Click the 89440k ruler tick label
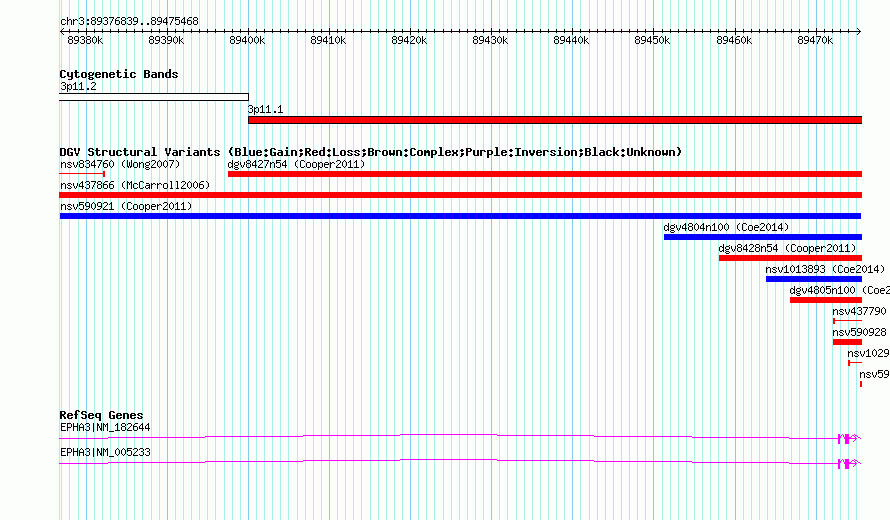This screenshot has width=890, height=520. pos(571,40)
